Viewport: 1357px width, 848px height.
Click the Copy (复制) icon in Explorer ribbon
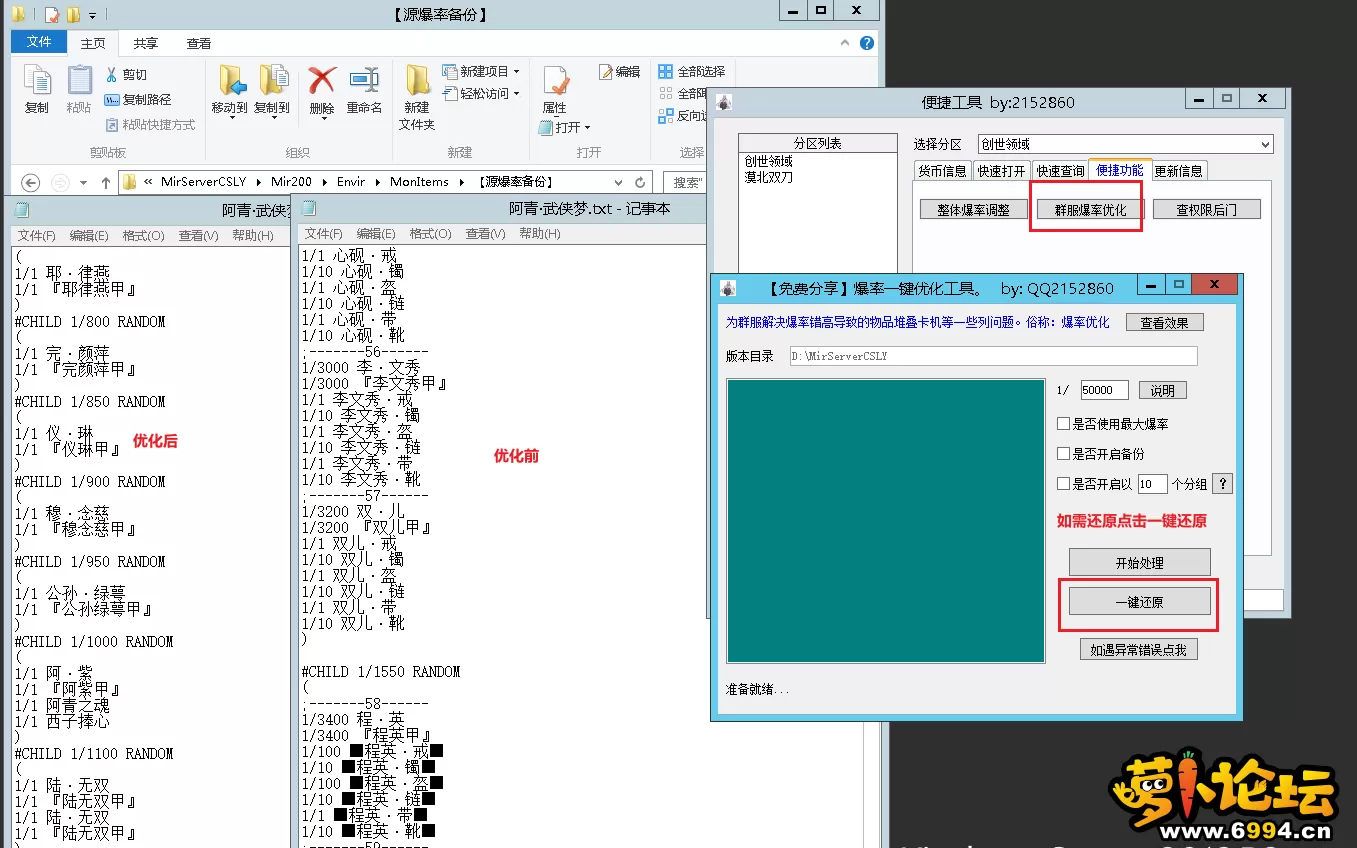[37, 80]
